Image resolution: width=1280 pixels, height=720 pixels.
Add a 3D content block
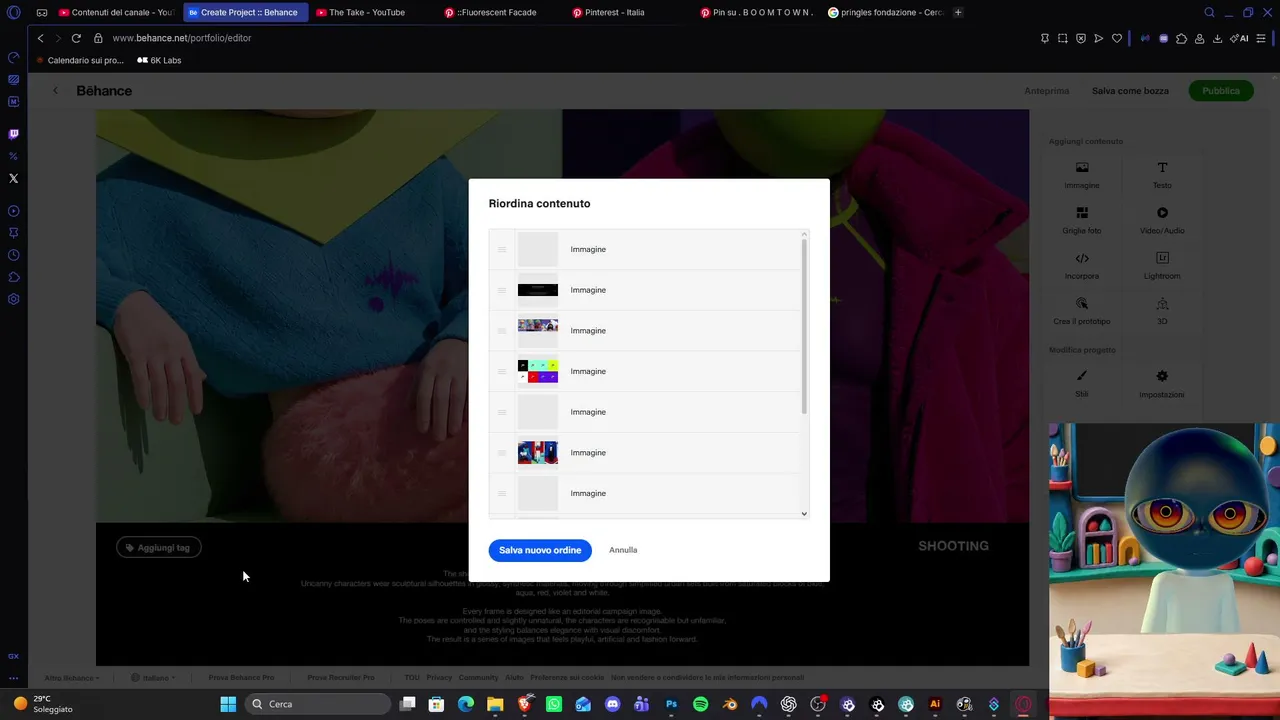pos(1162,311)
